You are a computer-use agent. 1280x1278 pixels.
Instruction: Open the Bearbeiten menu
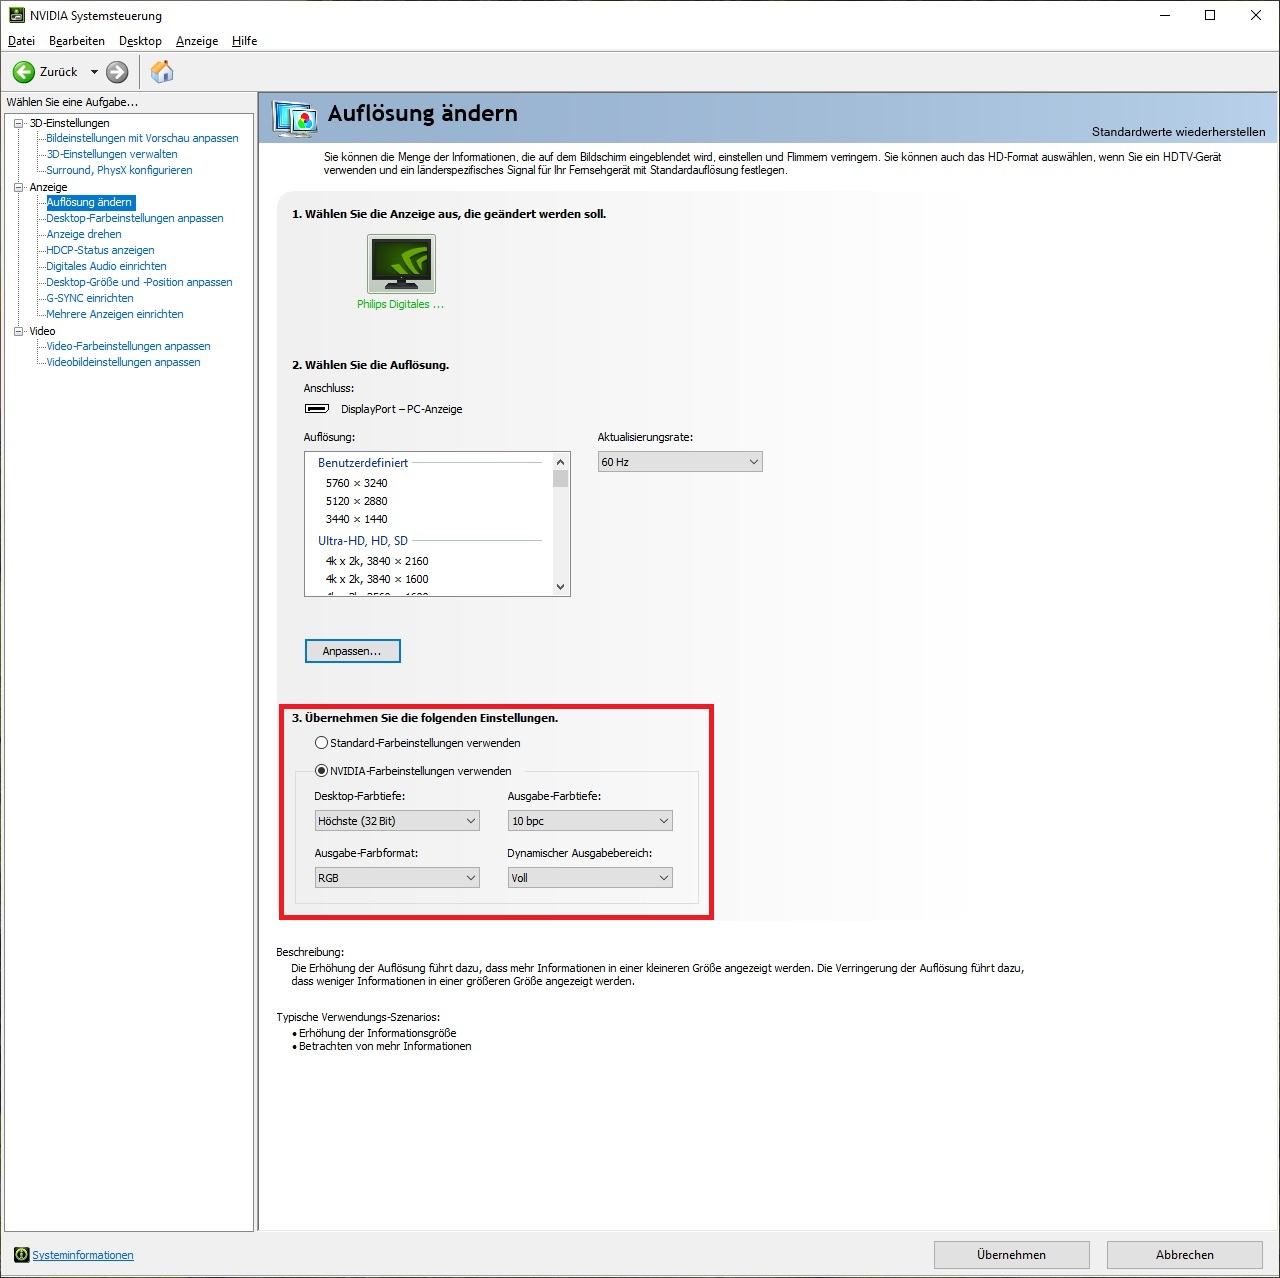pos(77,41)
